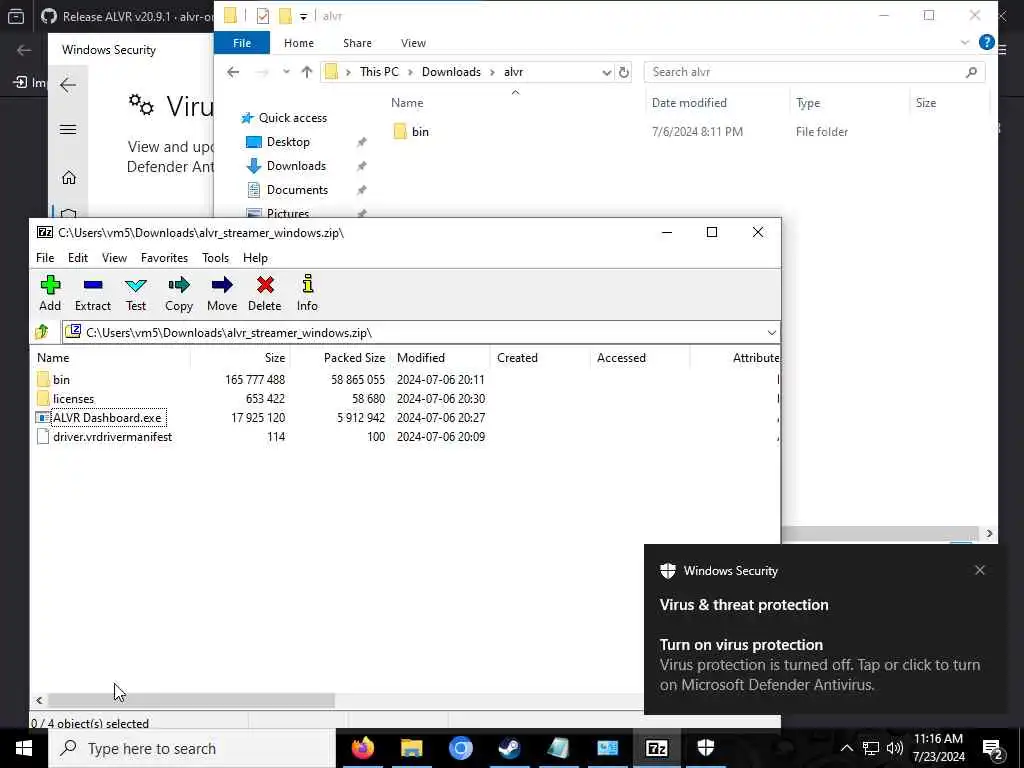
Task: Open the Edit menu in 7-Zip
Action: pyautogui.click(x=78, y=258)
